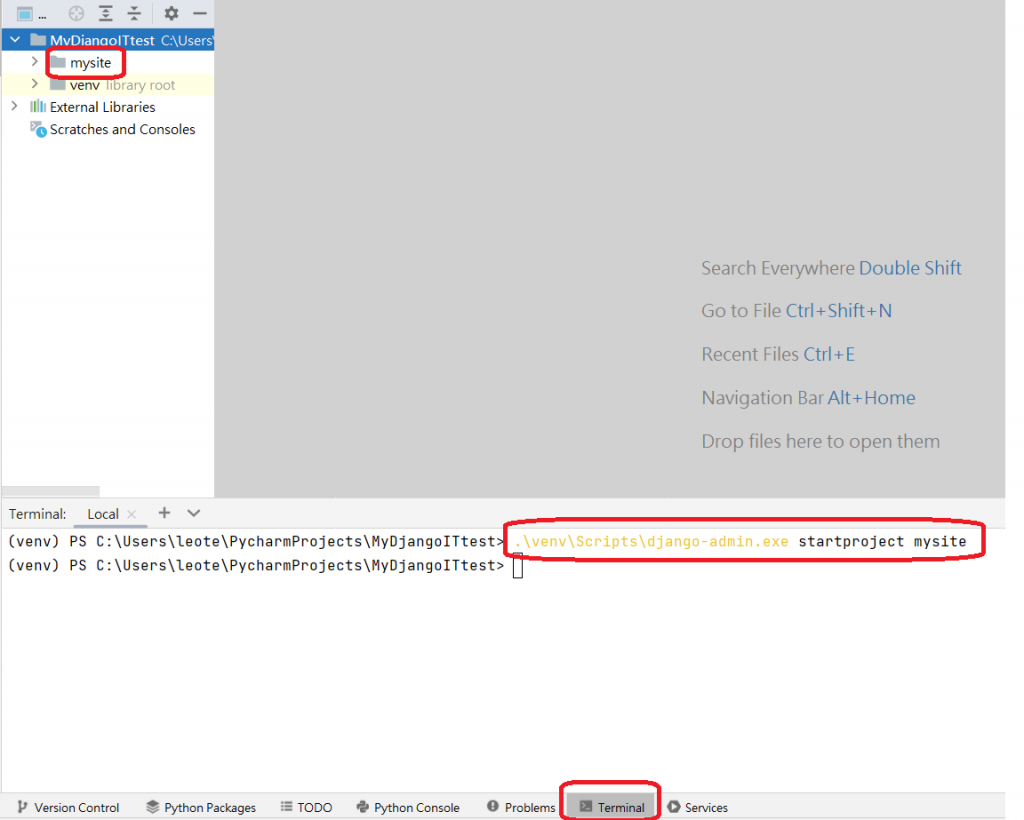Select the venv library root folder

pos(108,85)
